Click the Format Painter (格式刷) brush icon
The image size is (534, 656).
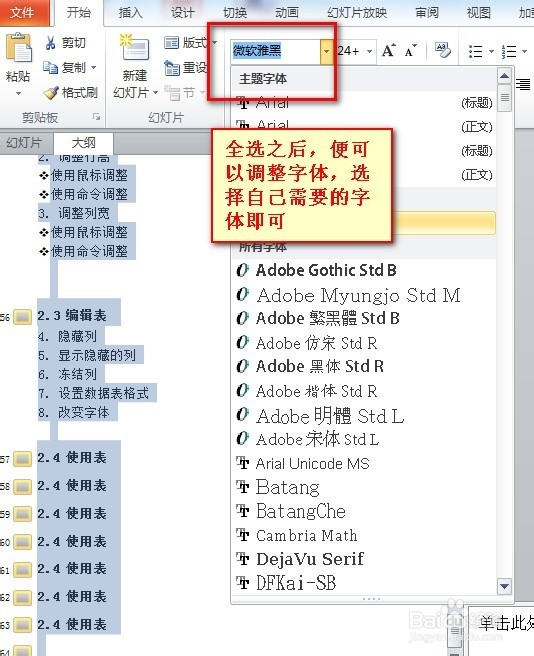coord(51,92)
